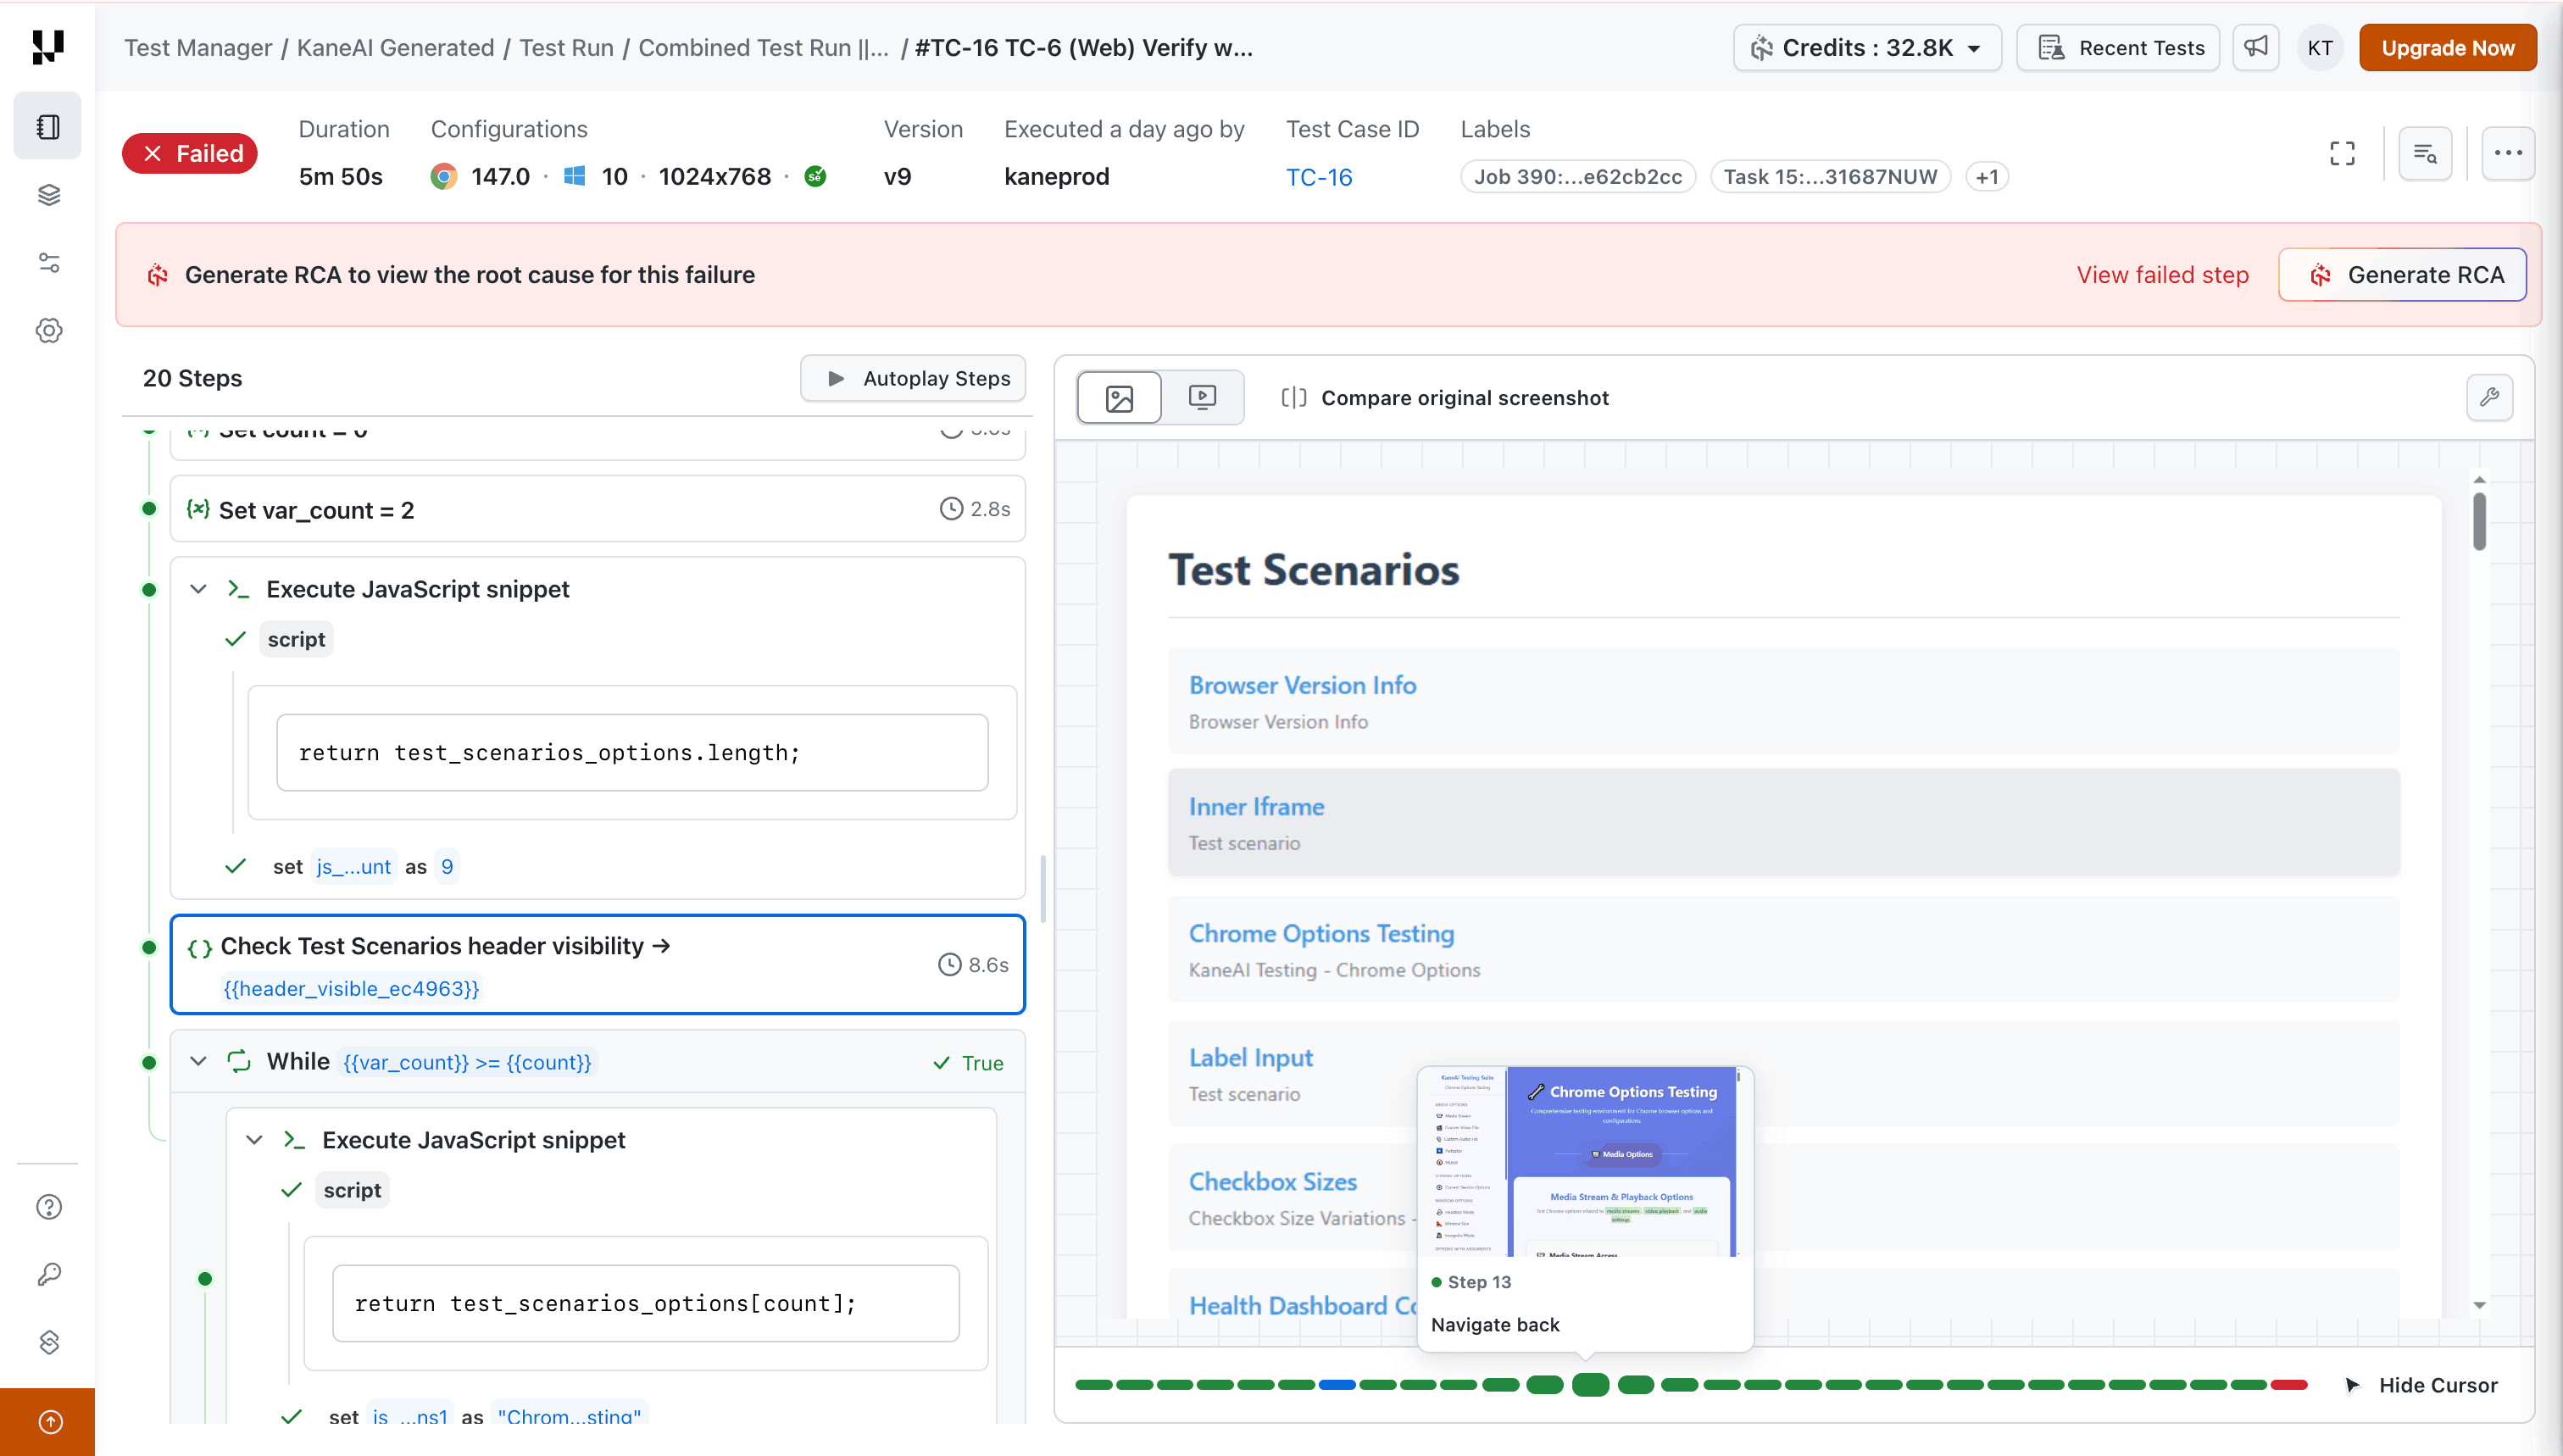Open the Combined Test Run breadcrumb
Viewport: 2563px width, 1456px height.
(763, 48)
